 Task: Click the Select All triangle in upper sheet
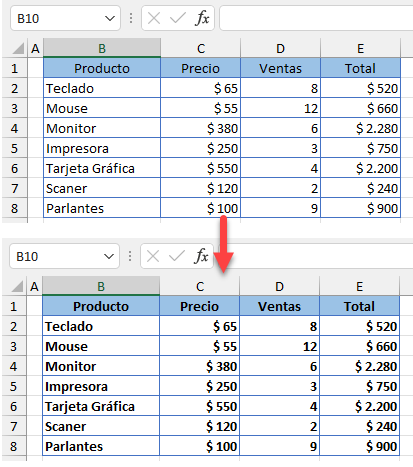(18, 49)
